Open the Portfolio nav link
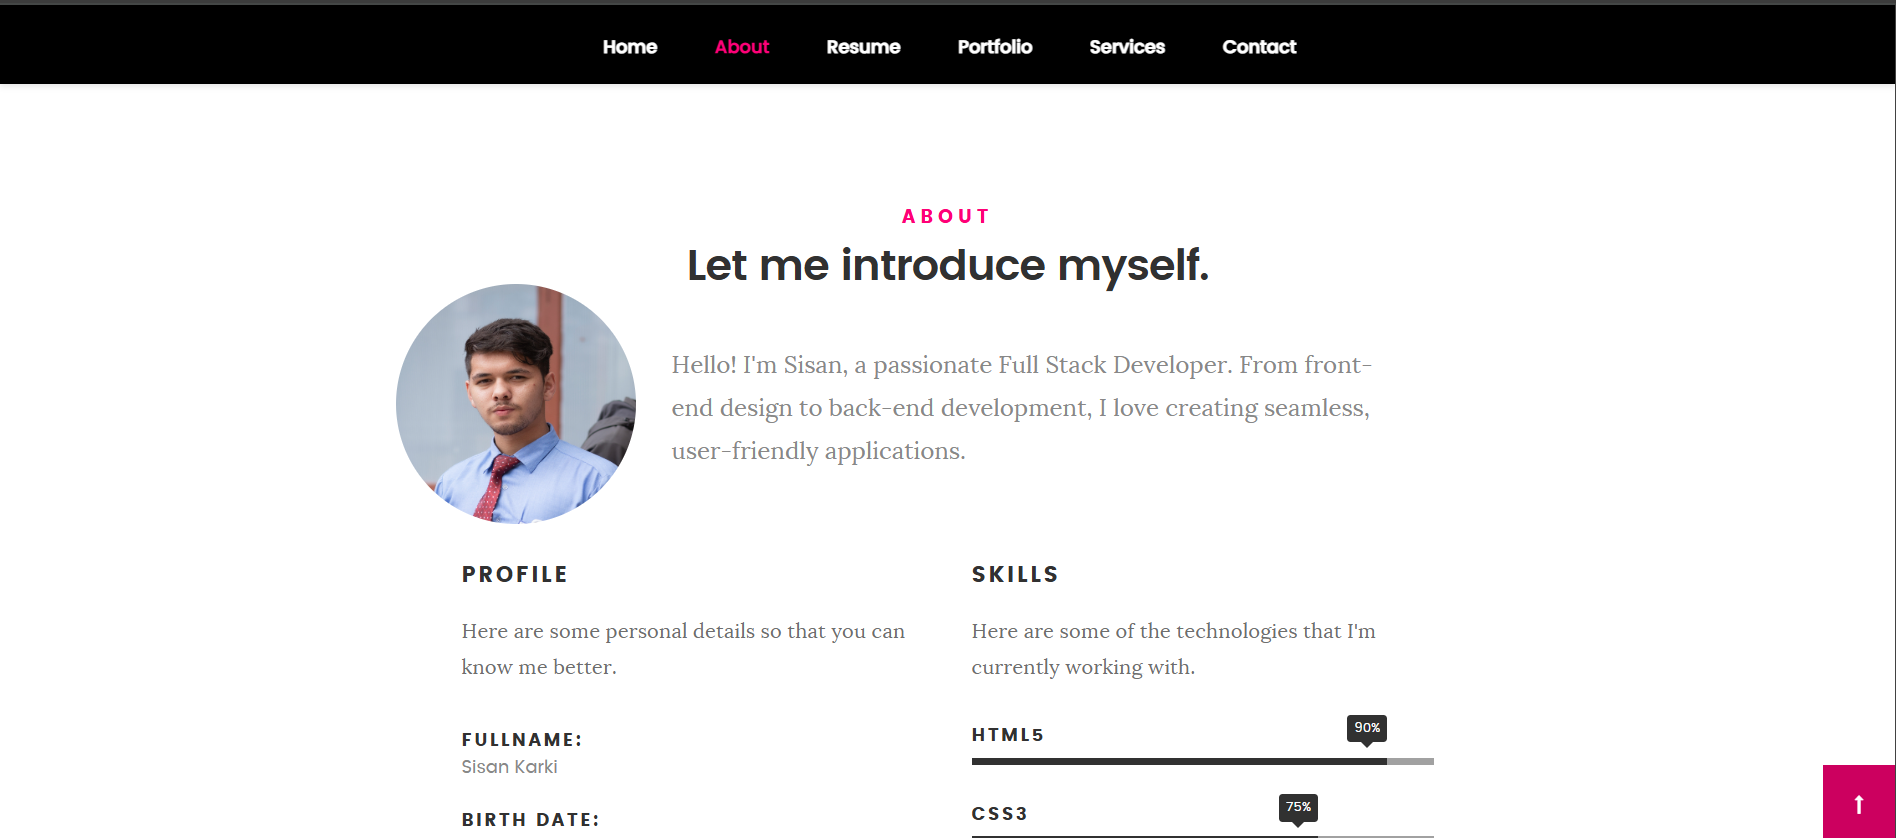 995,47
